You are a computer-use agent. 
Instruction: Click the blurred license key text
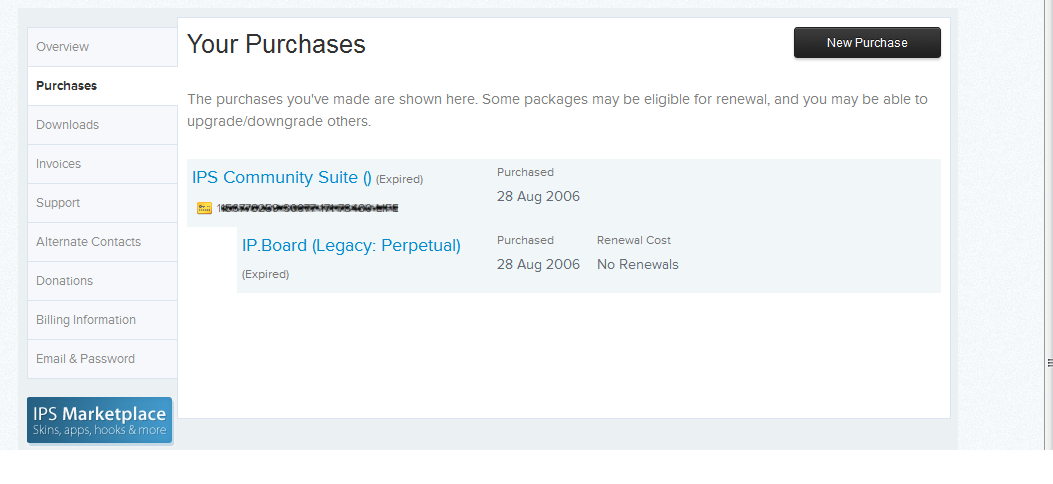tap(307, 208)
